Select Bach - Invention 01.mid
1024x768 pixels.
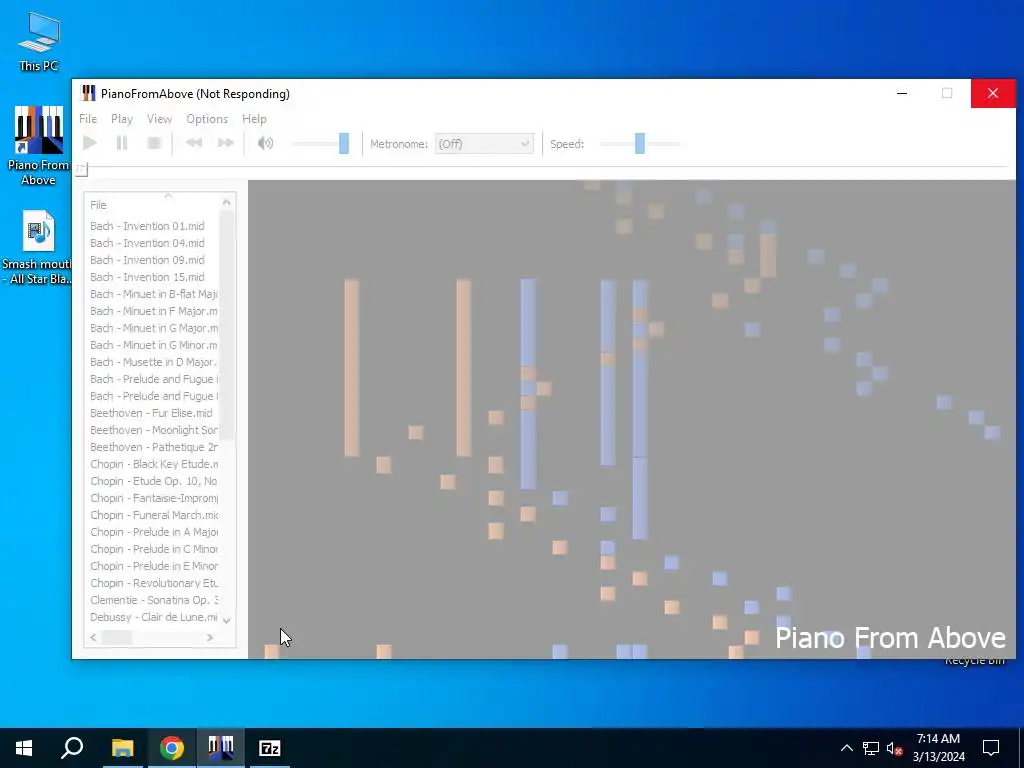point(147,226)
